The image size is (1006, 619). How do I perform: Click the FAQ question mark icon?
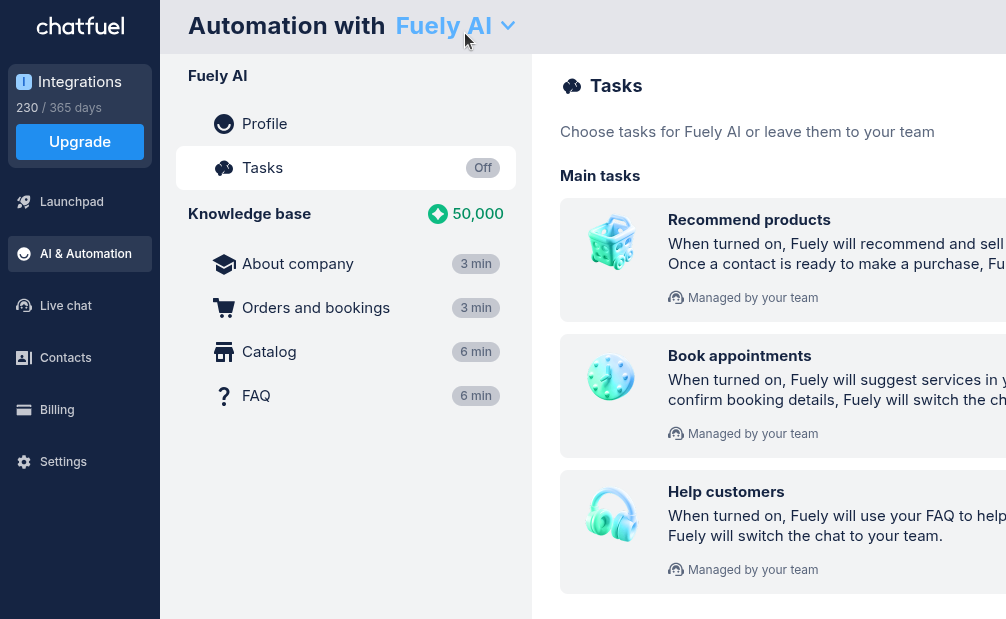coord(224,396)
